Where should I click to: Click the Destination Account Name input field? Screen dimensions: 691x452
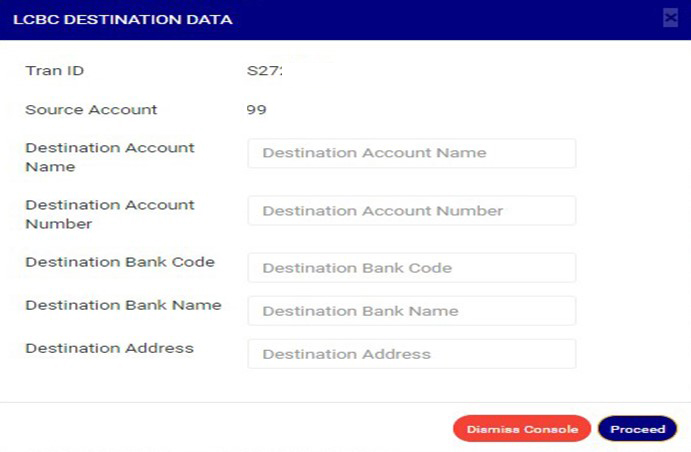pyautogui.click(x=411, y=153)
